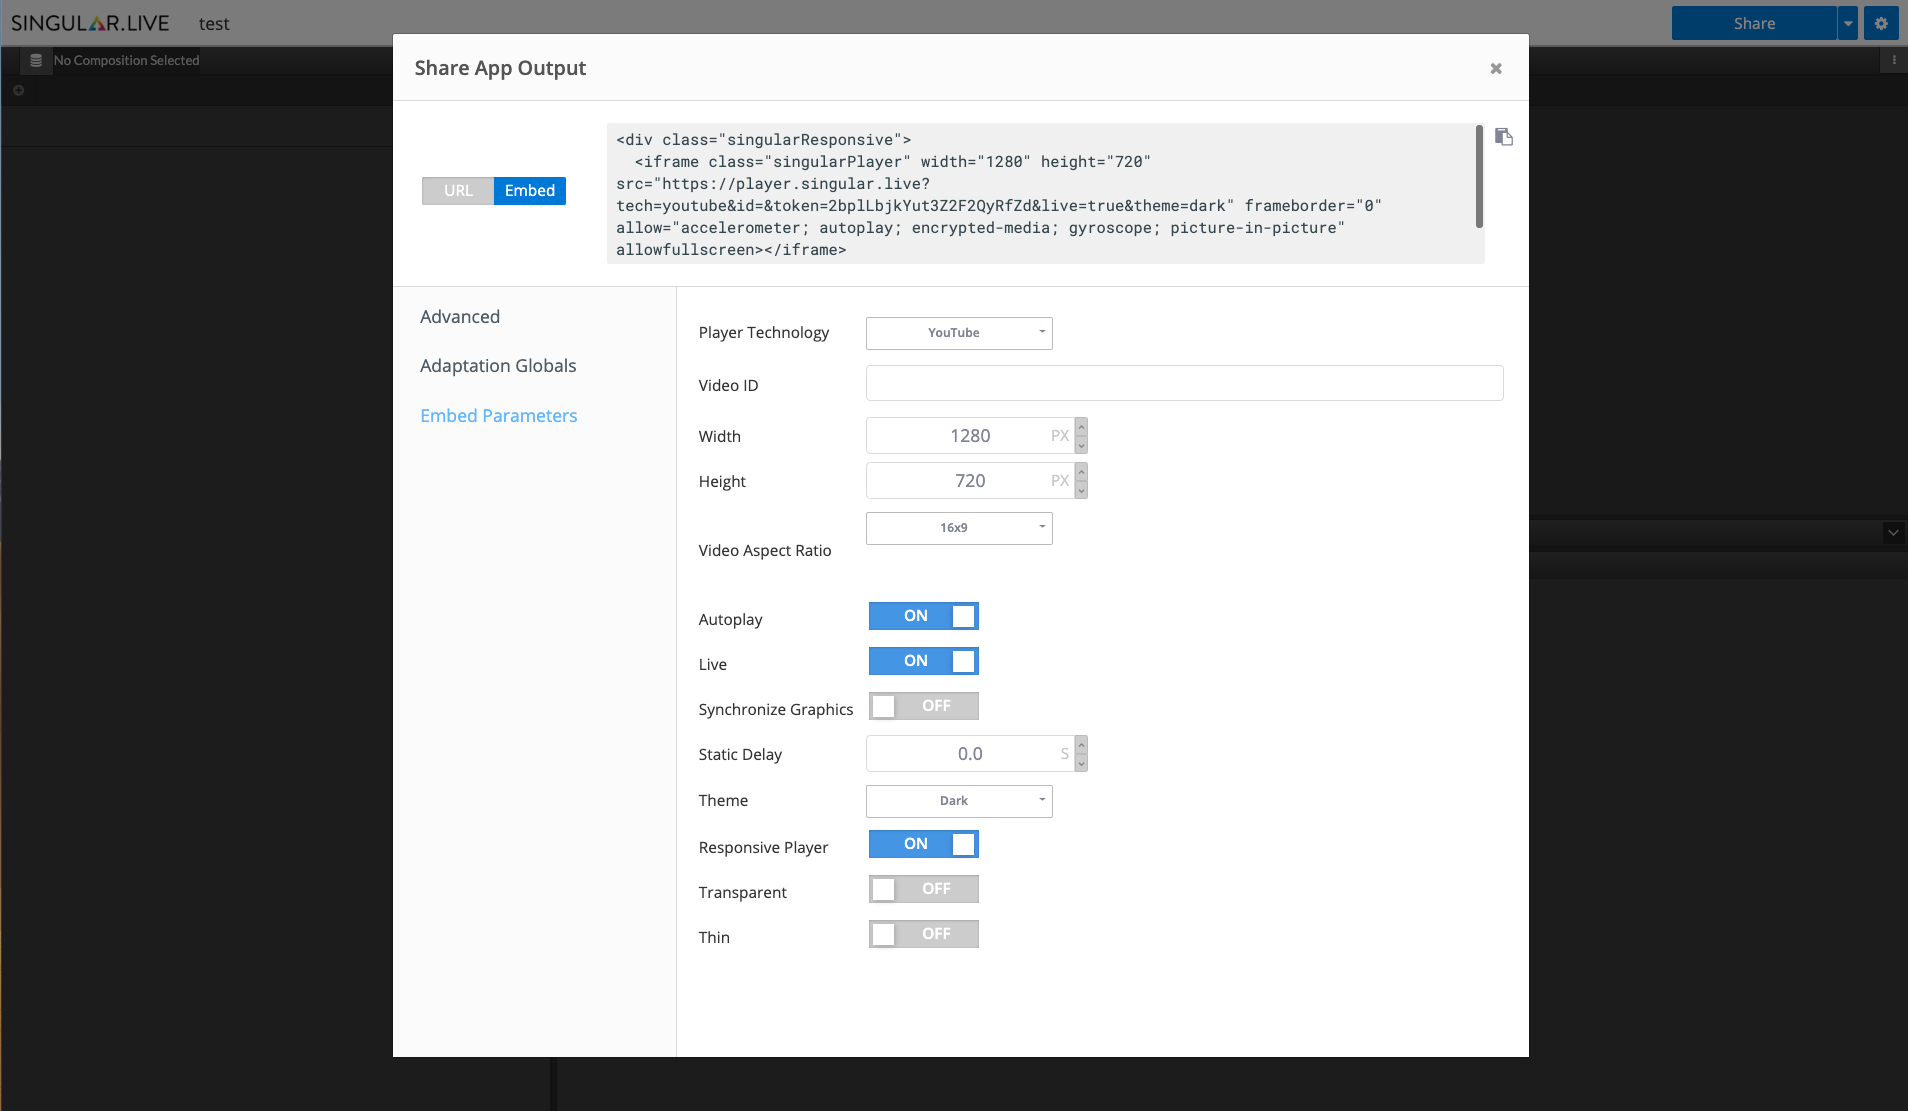The width and height of the screenshot is (1908, 1111).
Task: Click the Width value field
Action: (x=970, y=436)
